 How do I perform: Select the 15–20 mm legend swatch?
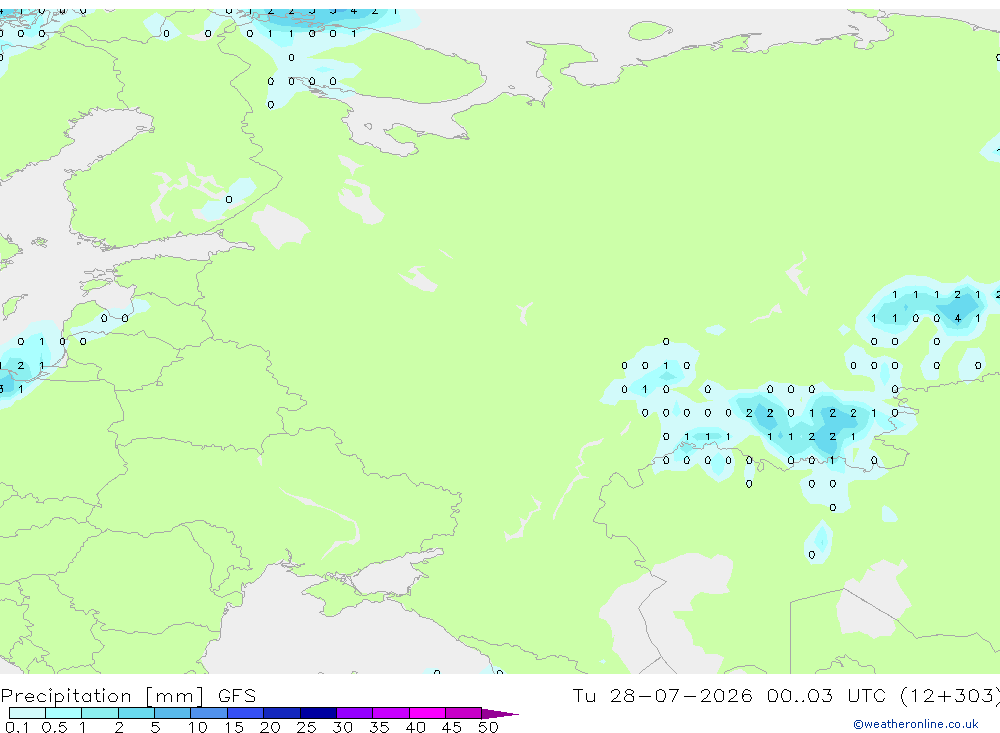[246, 713]
